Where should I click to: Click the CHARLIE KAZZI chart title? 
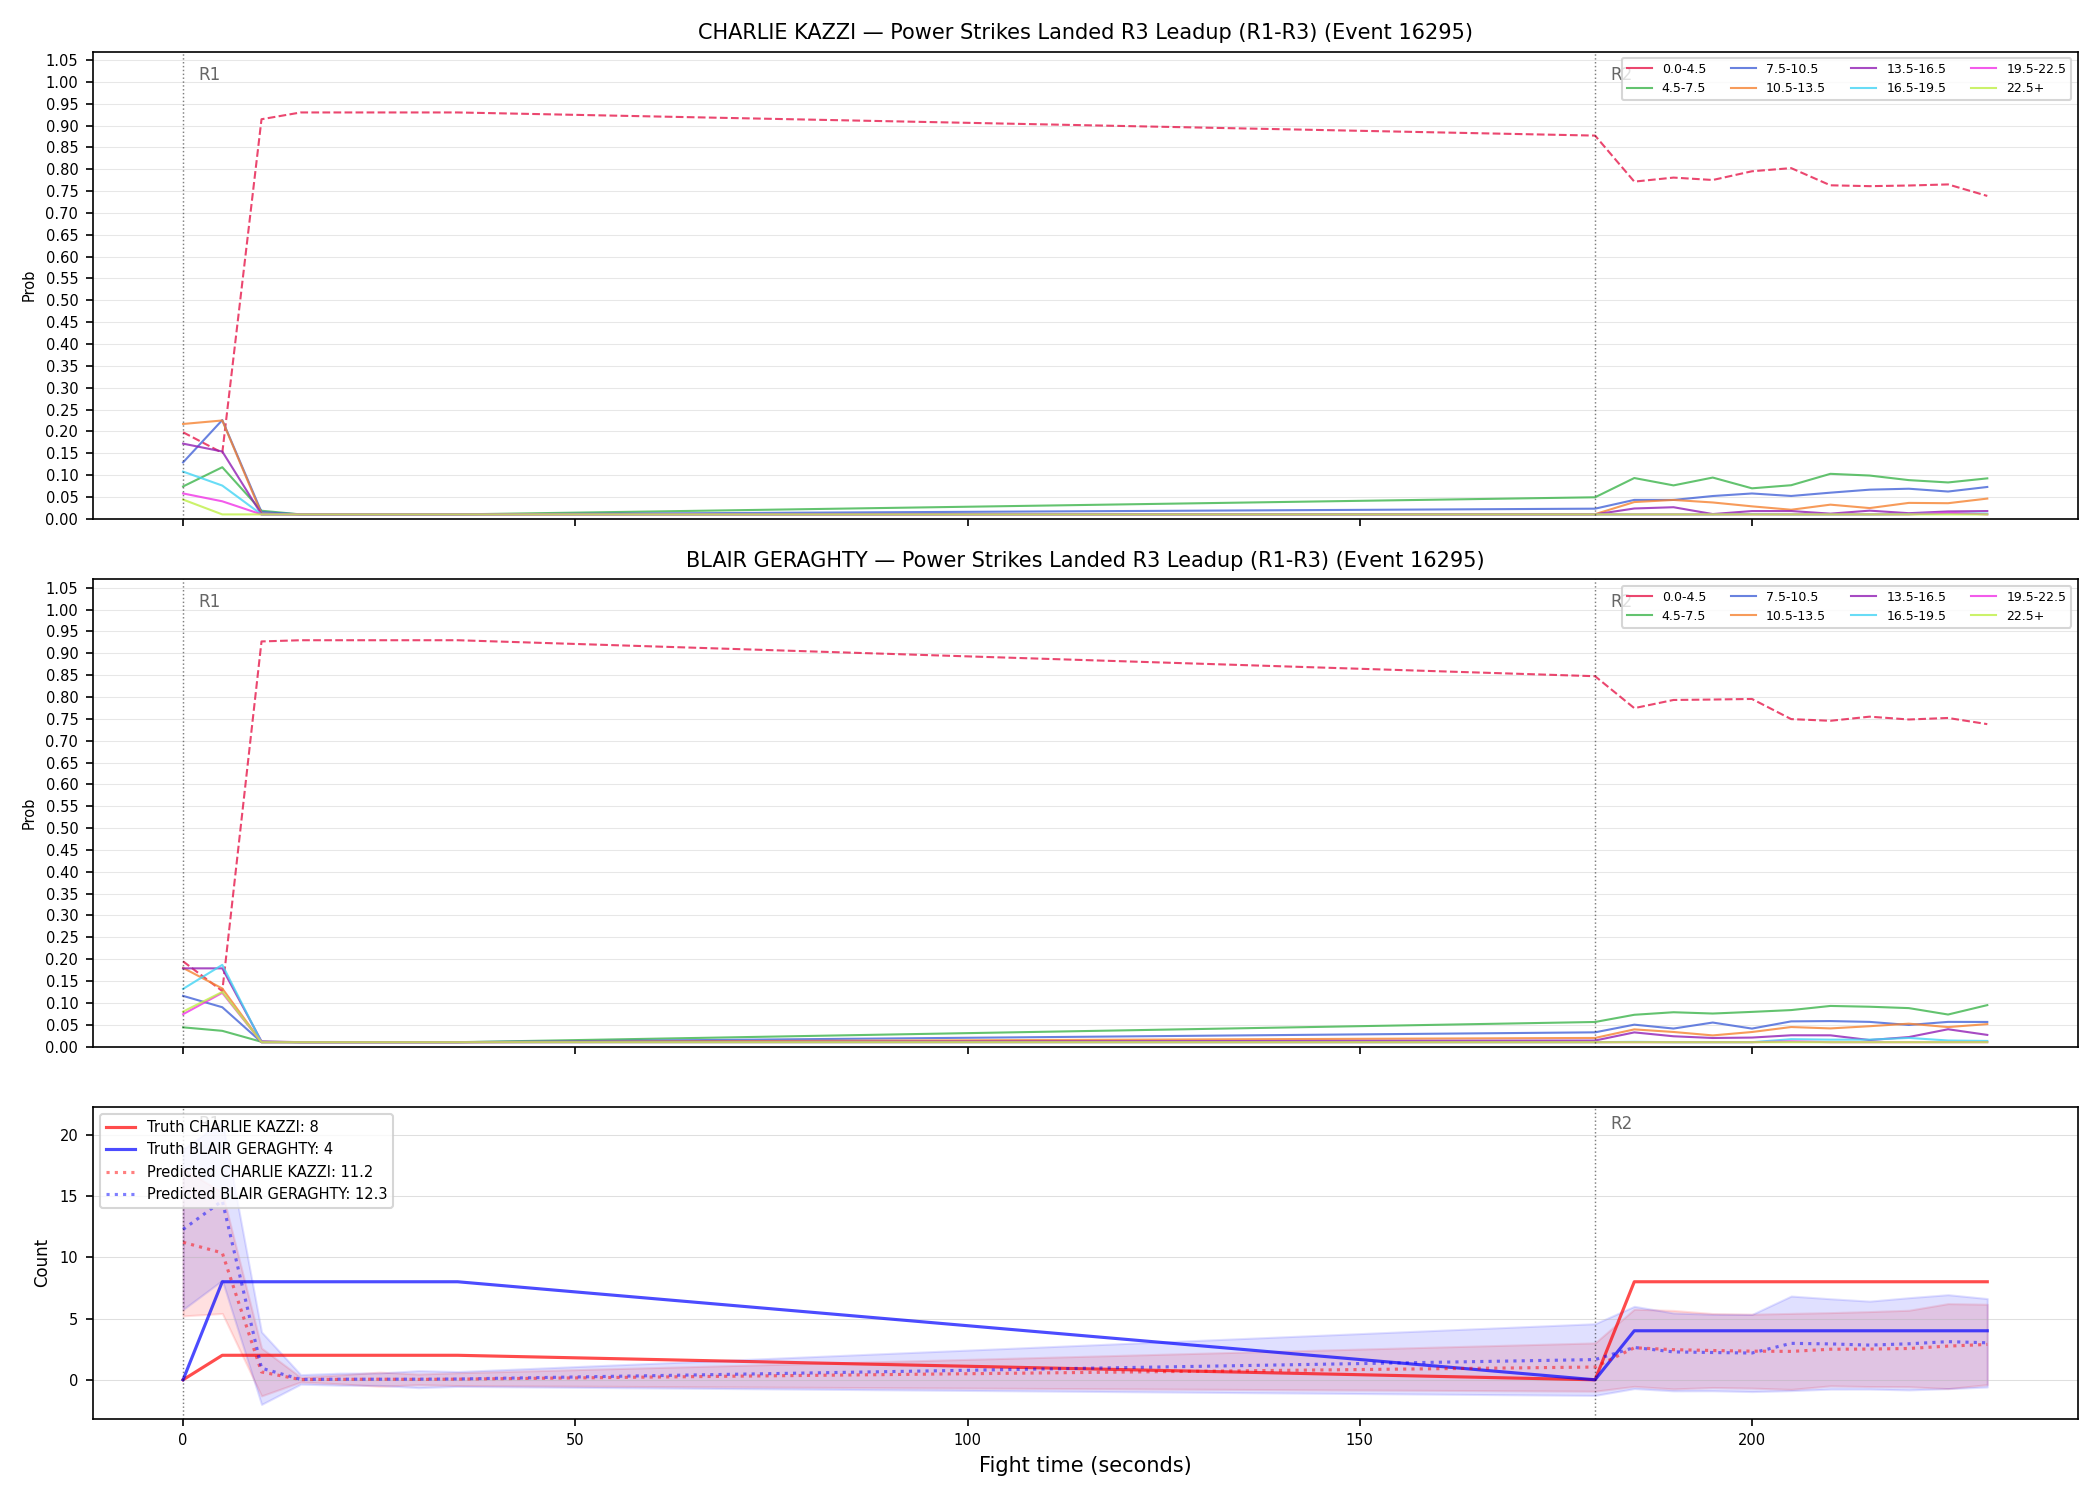point(1085,32)
